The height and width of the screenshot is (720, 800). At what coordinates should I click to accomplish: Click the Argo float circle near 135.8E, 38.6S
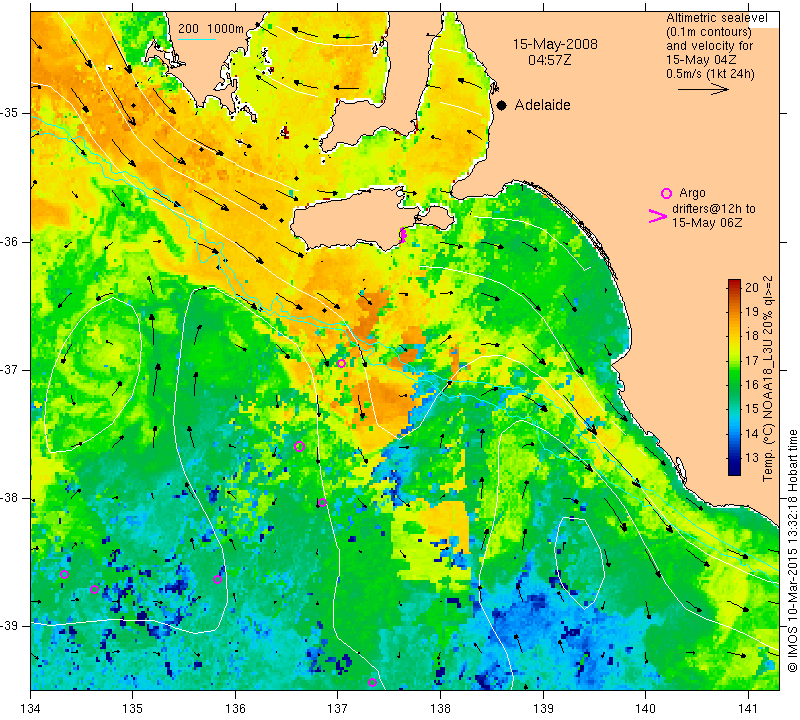[x=217, y=579]
